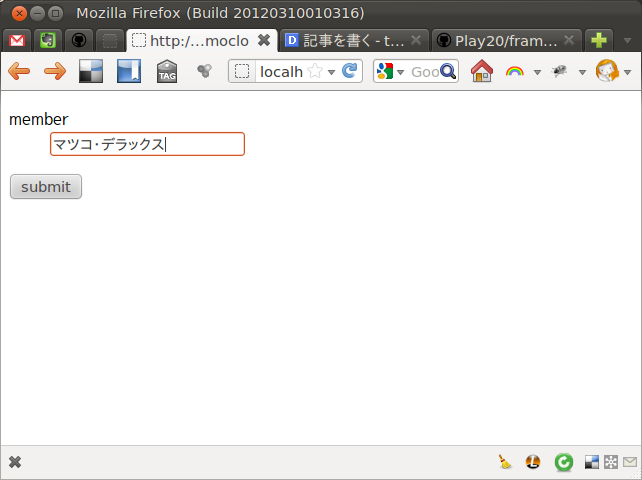
Task: Click the envelope mail status icon
Action: 630,462
